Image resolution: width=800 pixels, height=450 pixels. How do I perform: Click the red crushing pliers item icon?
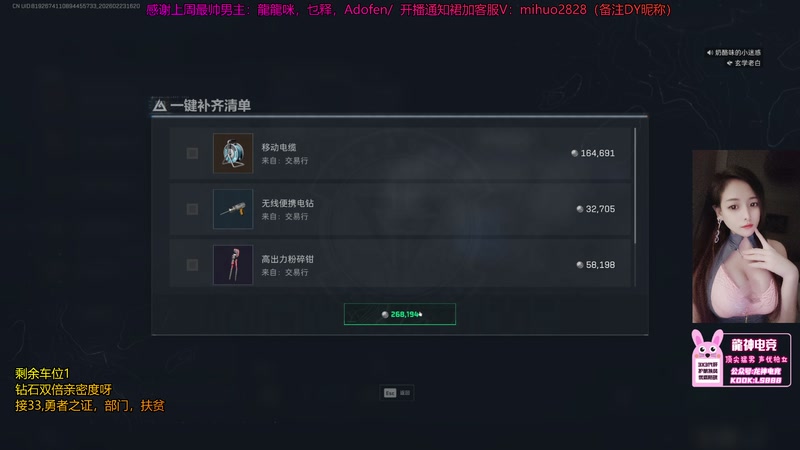pyautogui.click(x=233, y=265)
